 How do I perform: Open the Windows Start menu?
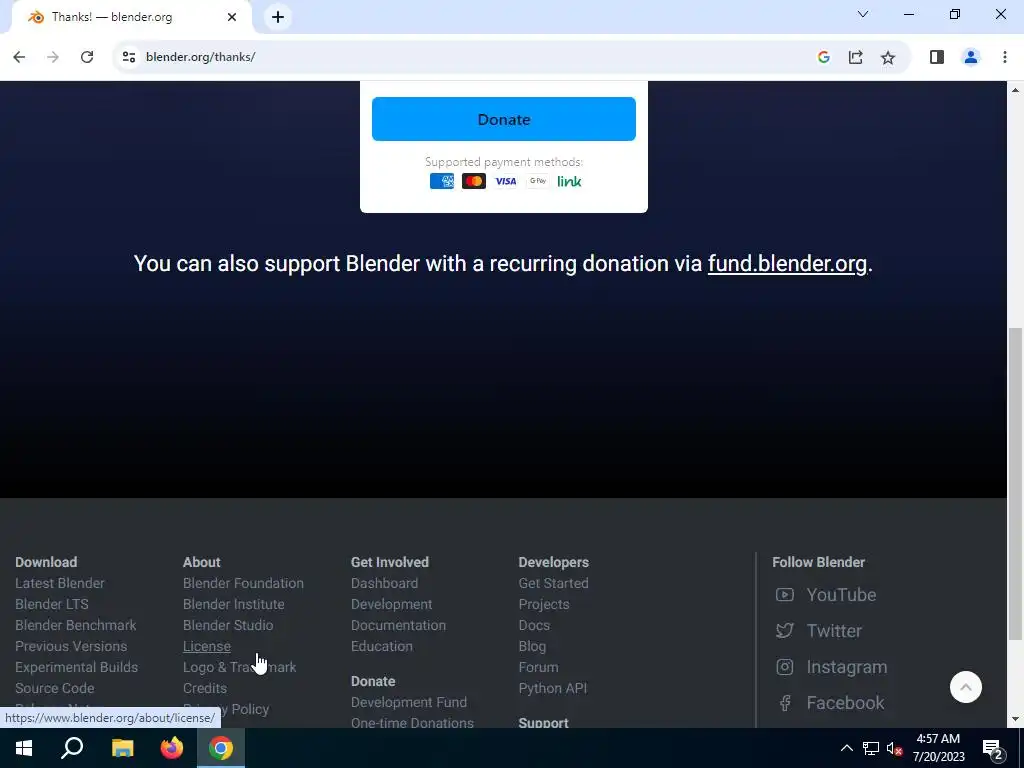tap(24, 748)
